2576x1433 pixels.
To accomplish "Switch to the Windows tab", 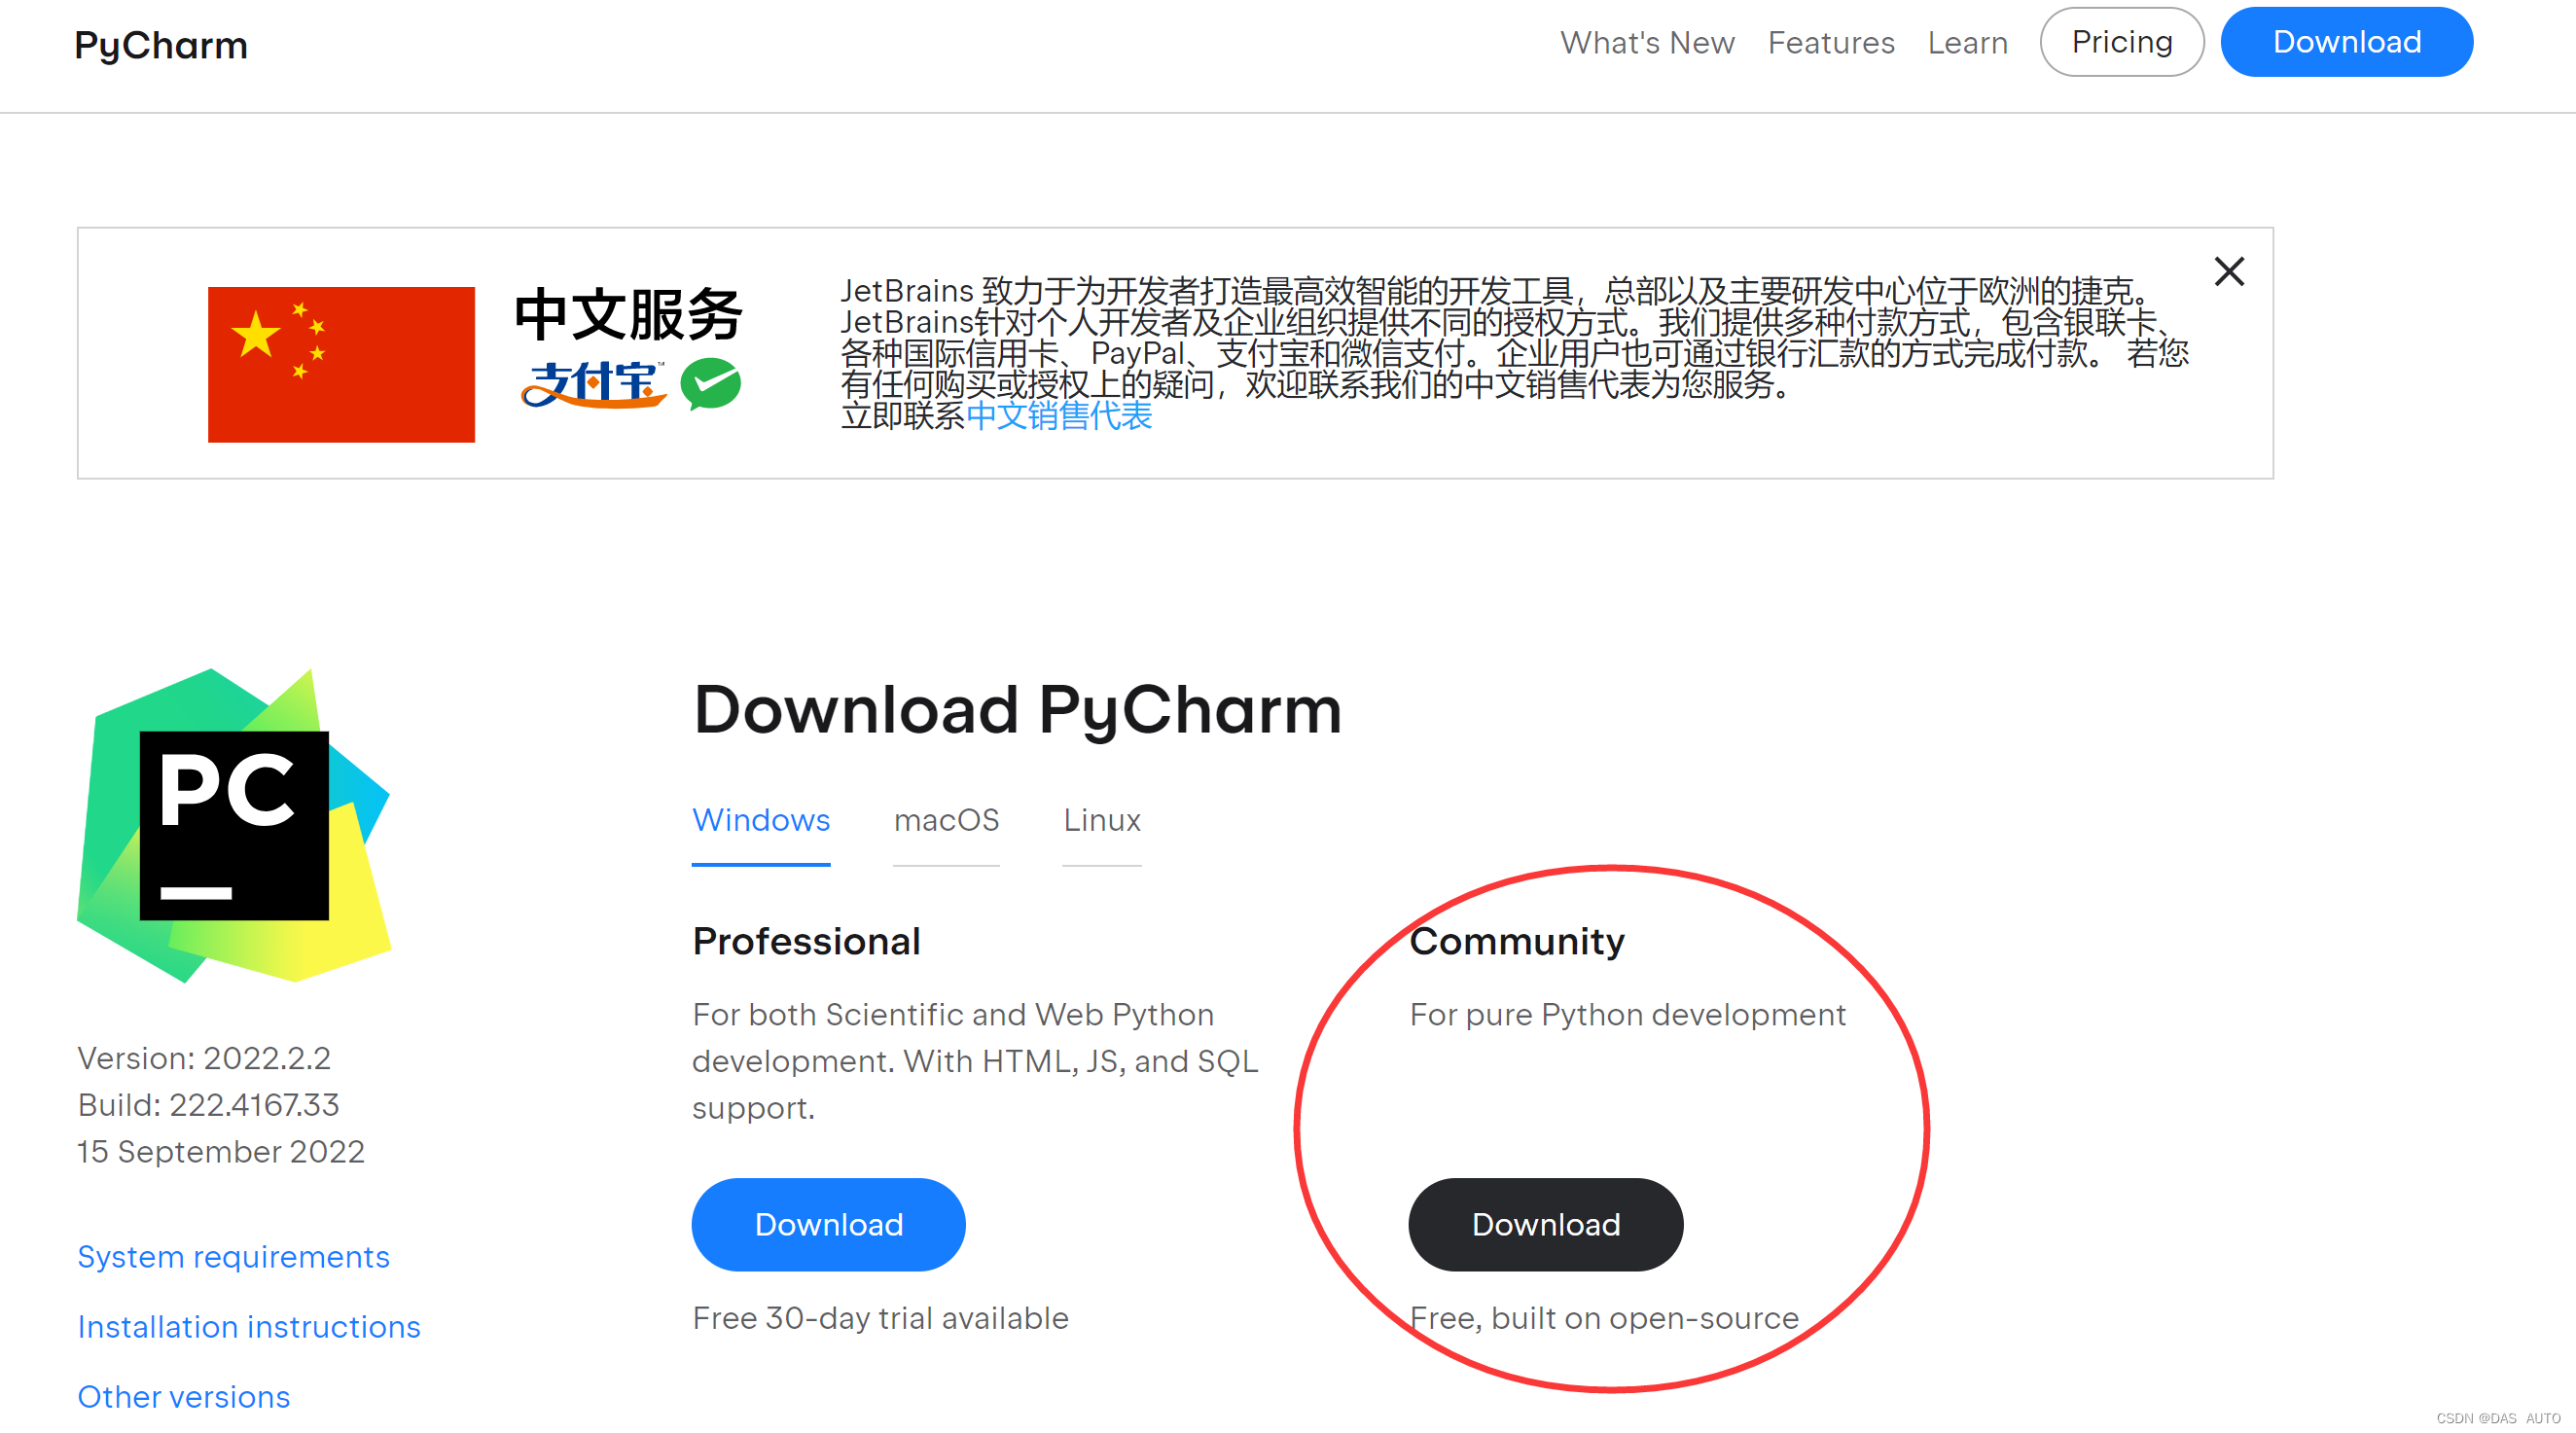I will click(x=760, y=820).
